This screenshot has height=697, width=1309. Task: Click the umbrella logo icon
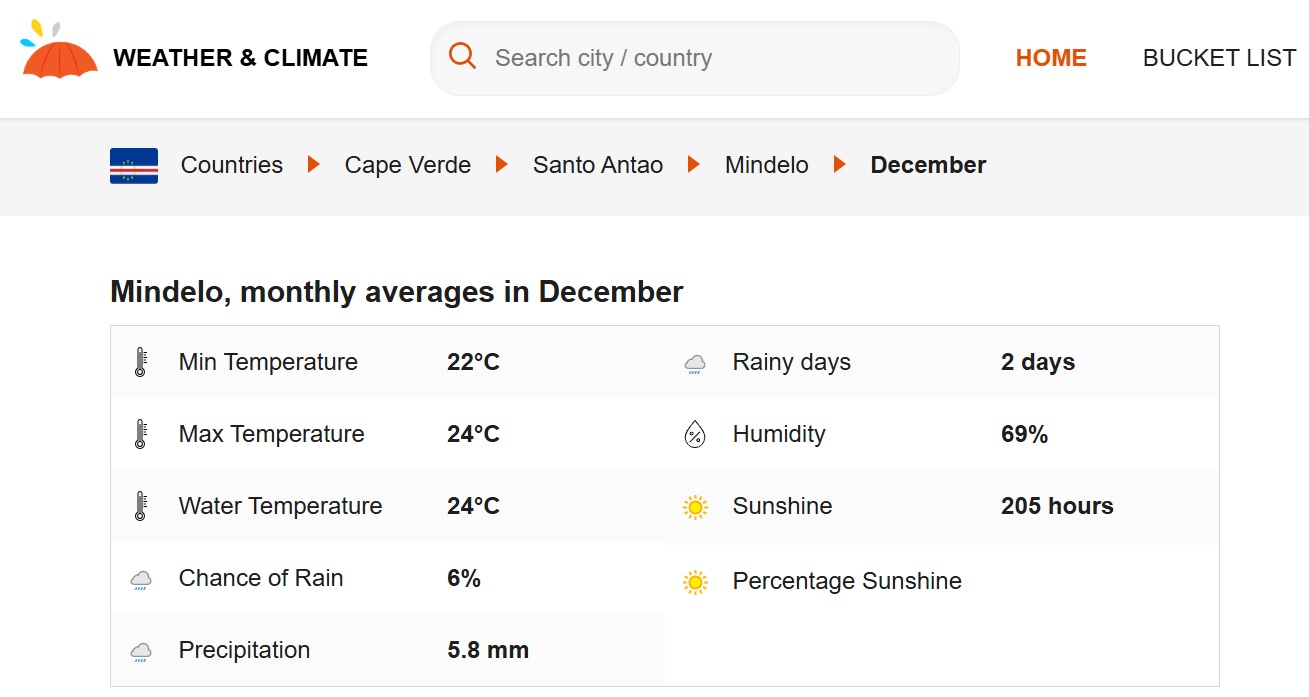pos(59,56)
